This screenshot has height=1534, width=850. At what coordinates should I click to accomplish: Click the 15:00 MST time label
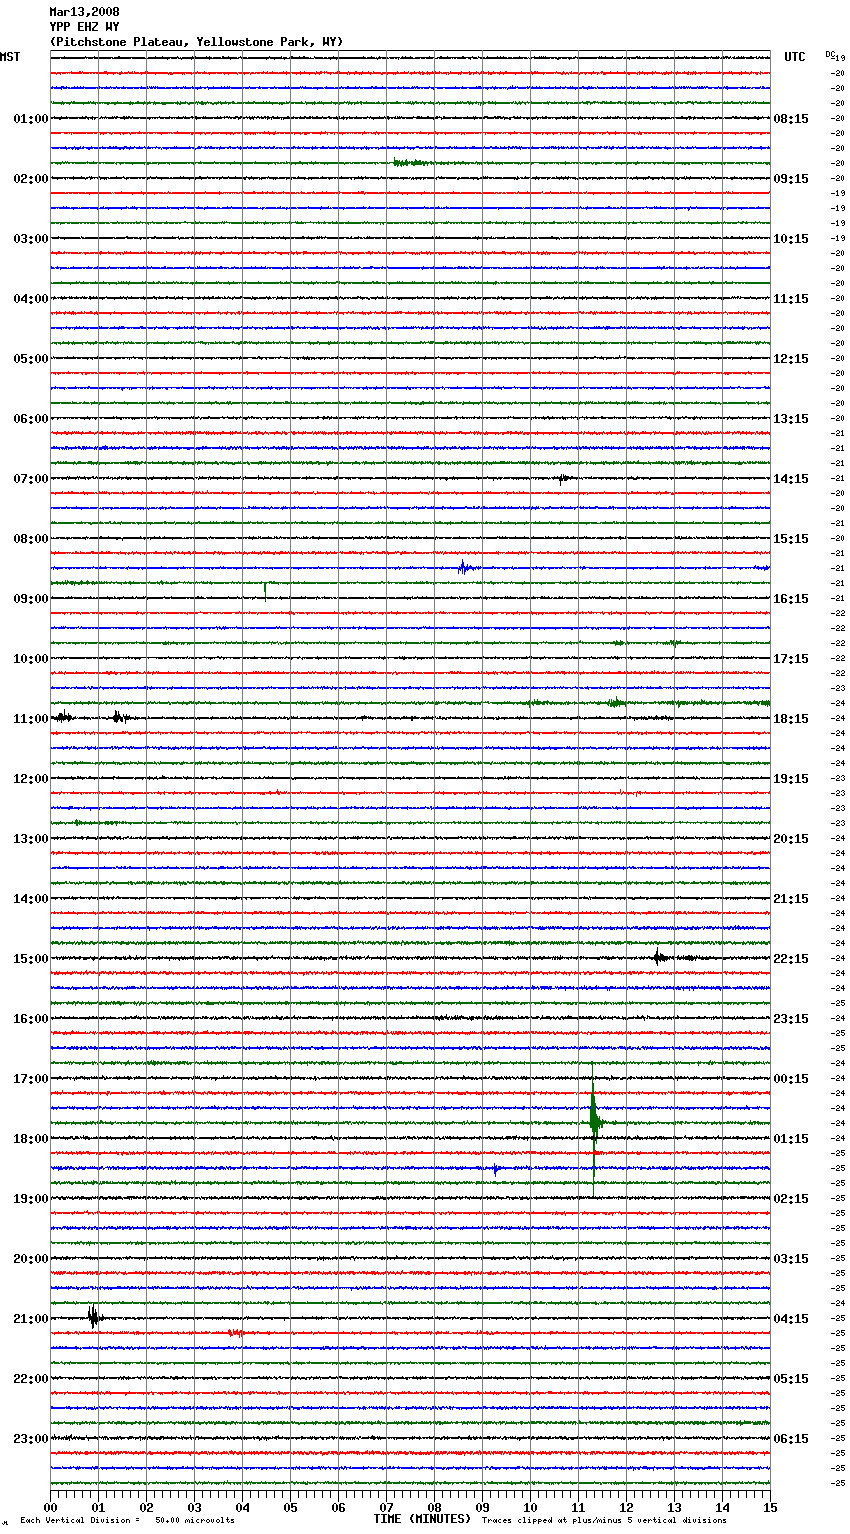pos(31,959)
